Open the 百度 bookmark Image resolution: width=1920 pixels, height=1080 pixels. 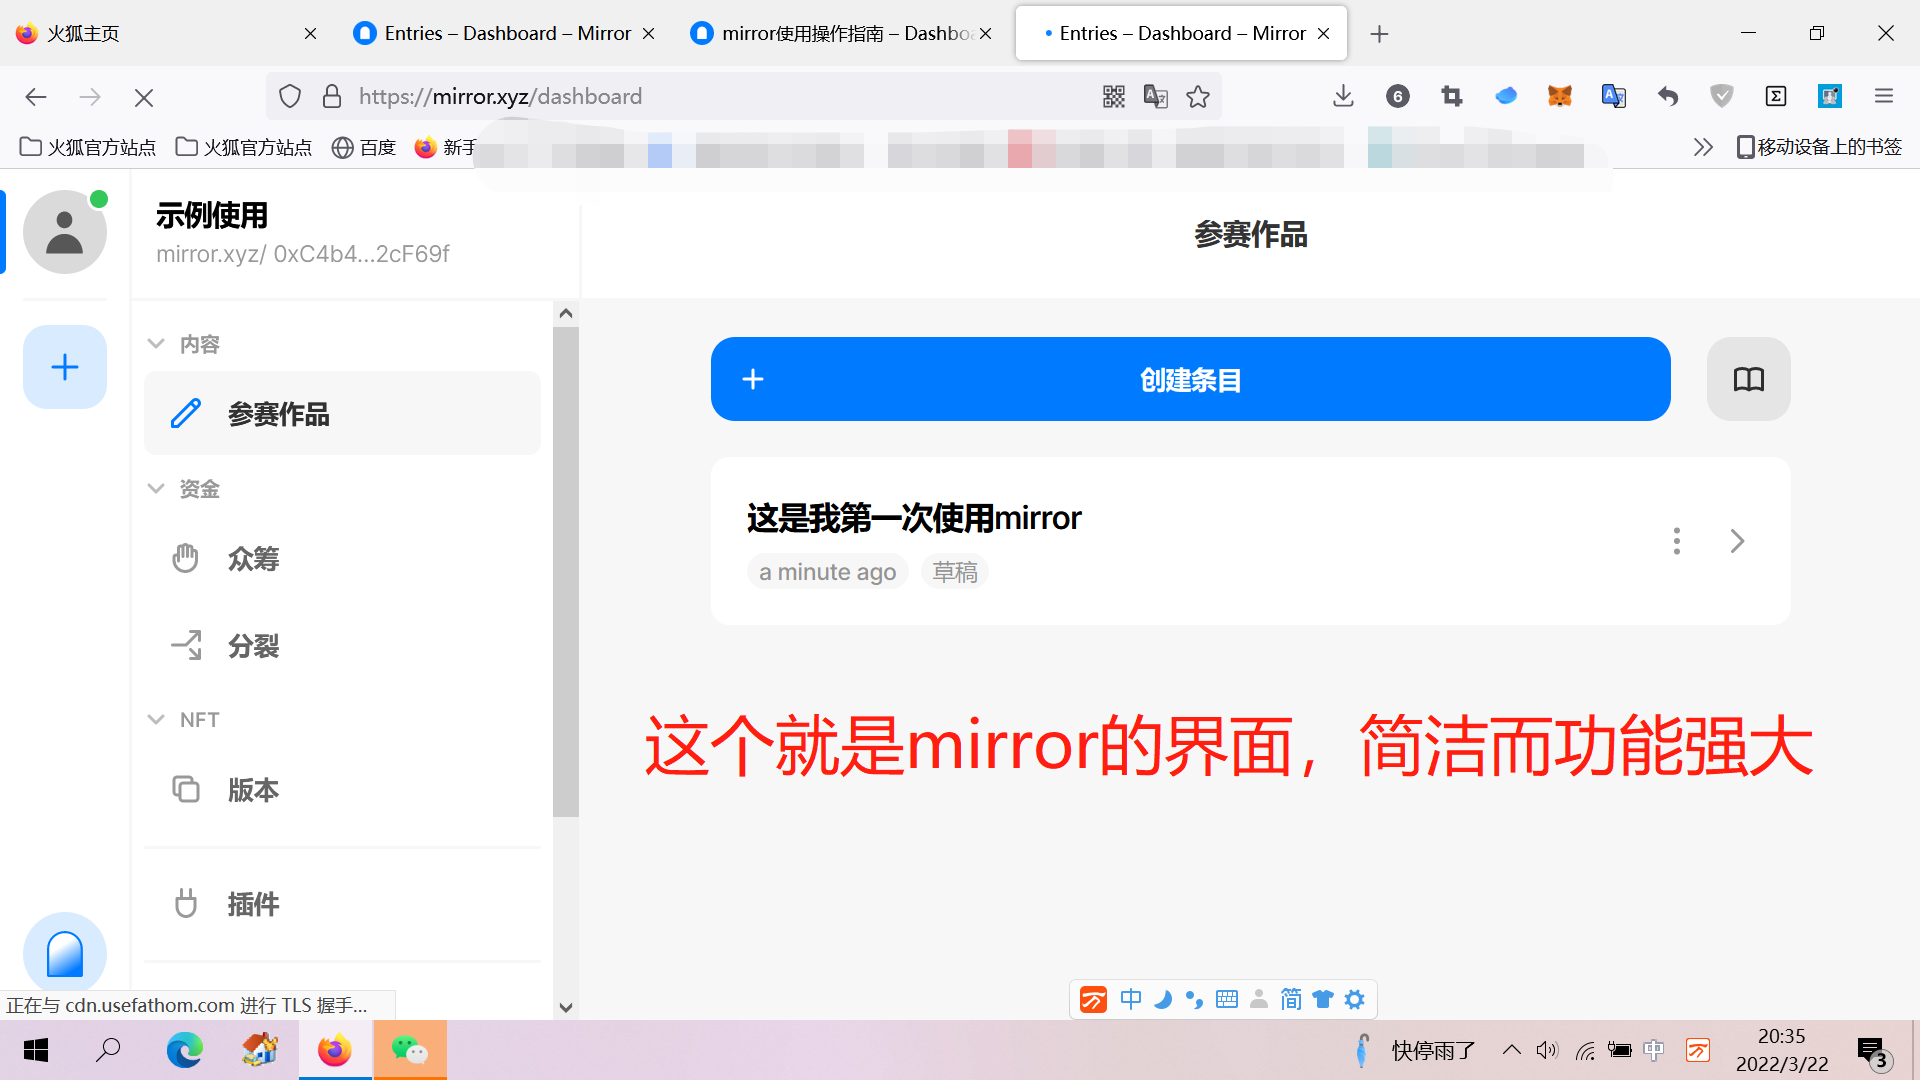click(364, 147)
